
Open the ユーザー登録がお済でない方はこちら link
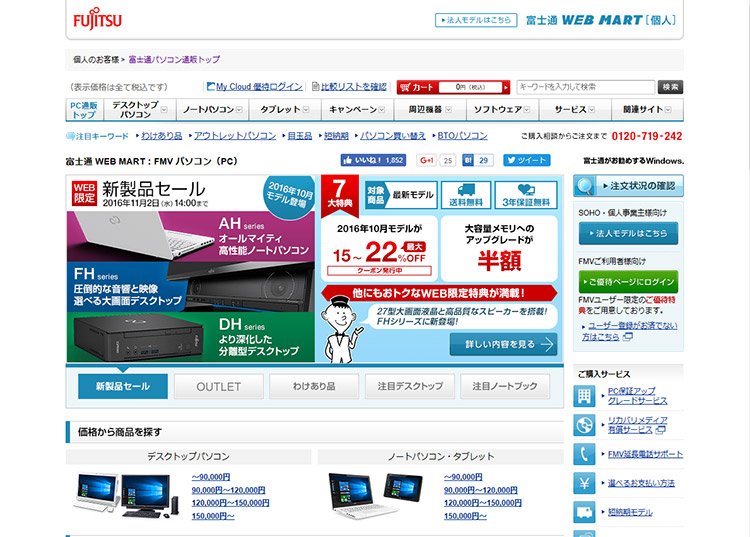[x=629, y=331]
